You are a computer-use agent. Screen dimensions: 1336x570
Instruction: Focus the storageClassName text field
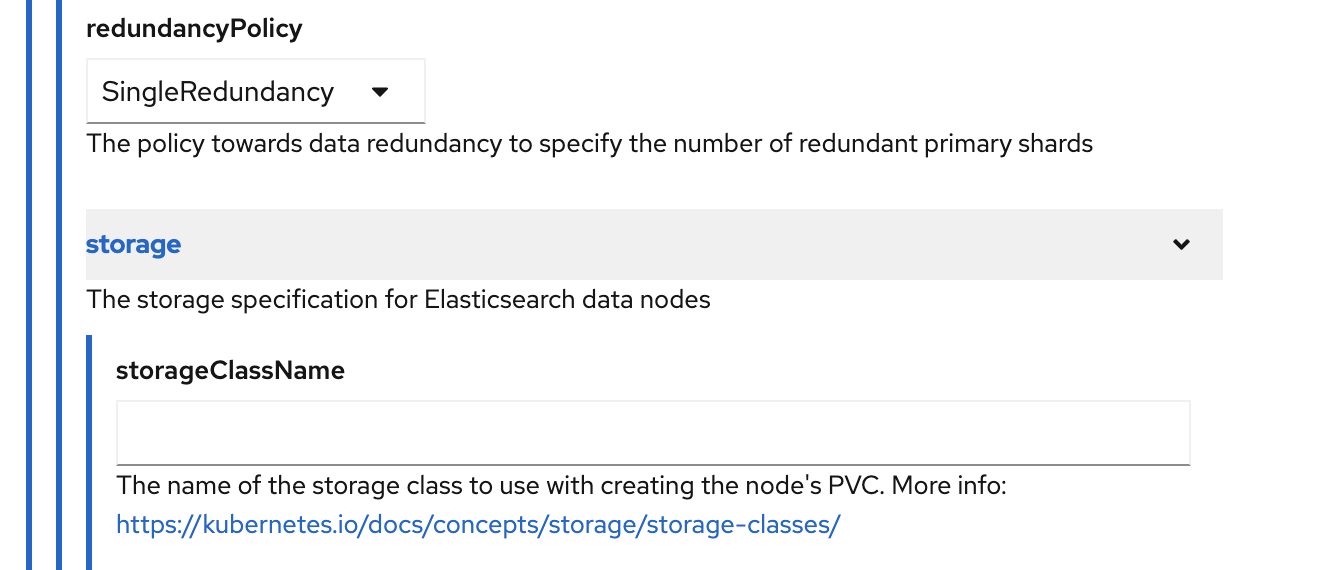click(x=652, y=432)
